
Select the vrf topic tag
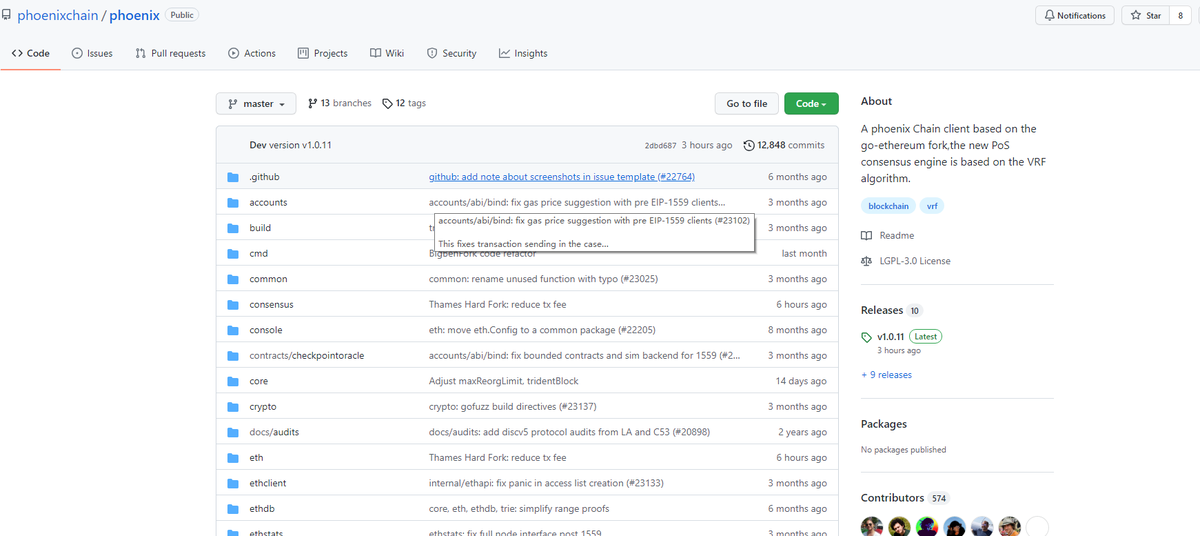pyautogui.click(x=932, y=206)
